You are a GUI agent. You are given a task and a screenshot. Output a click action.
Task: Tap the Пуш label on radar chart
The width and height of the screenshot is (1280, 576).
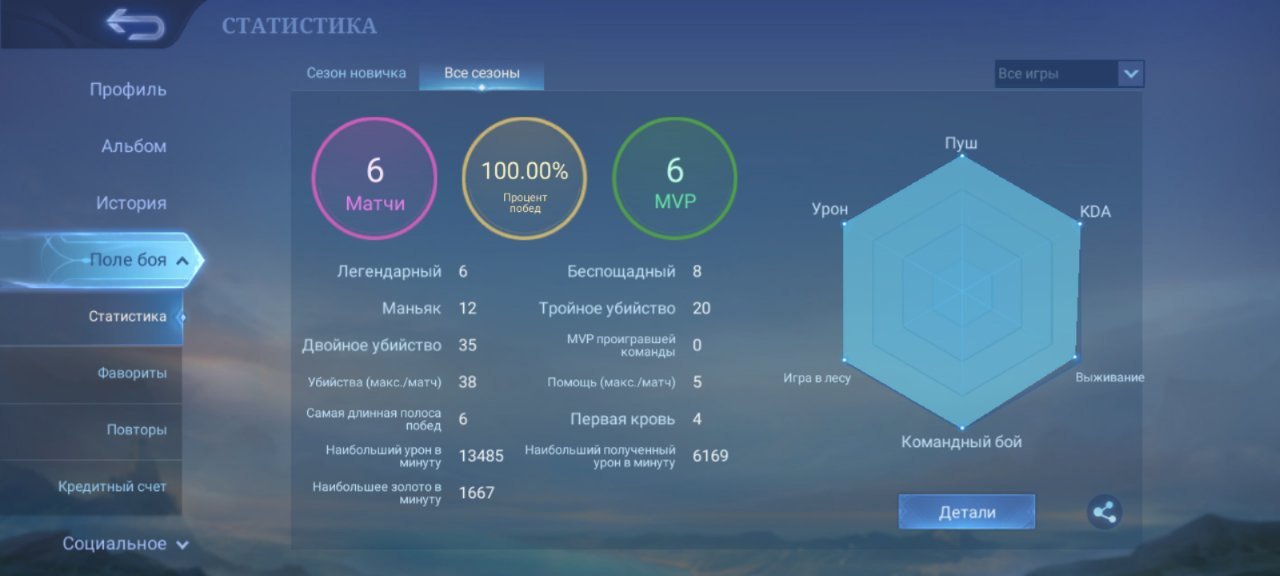point(961,143)
